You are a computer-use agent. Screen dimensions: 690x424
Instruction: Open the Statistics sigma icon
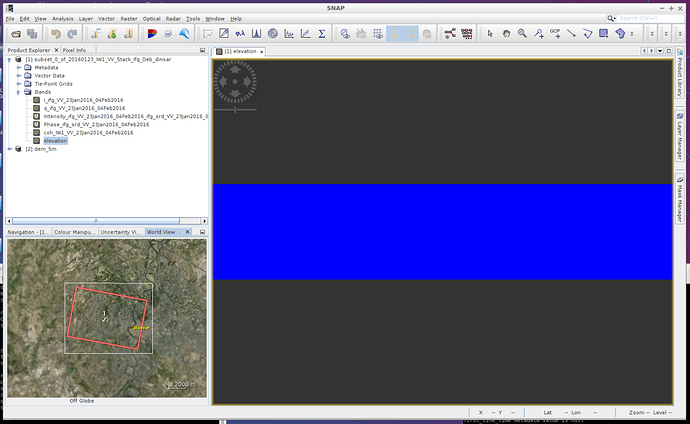click(x=322, y=33)
